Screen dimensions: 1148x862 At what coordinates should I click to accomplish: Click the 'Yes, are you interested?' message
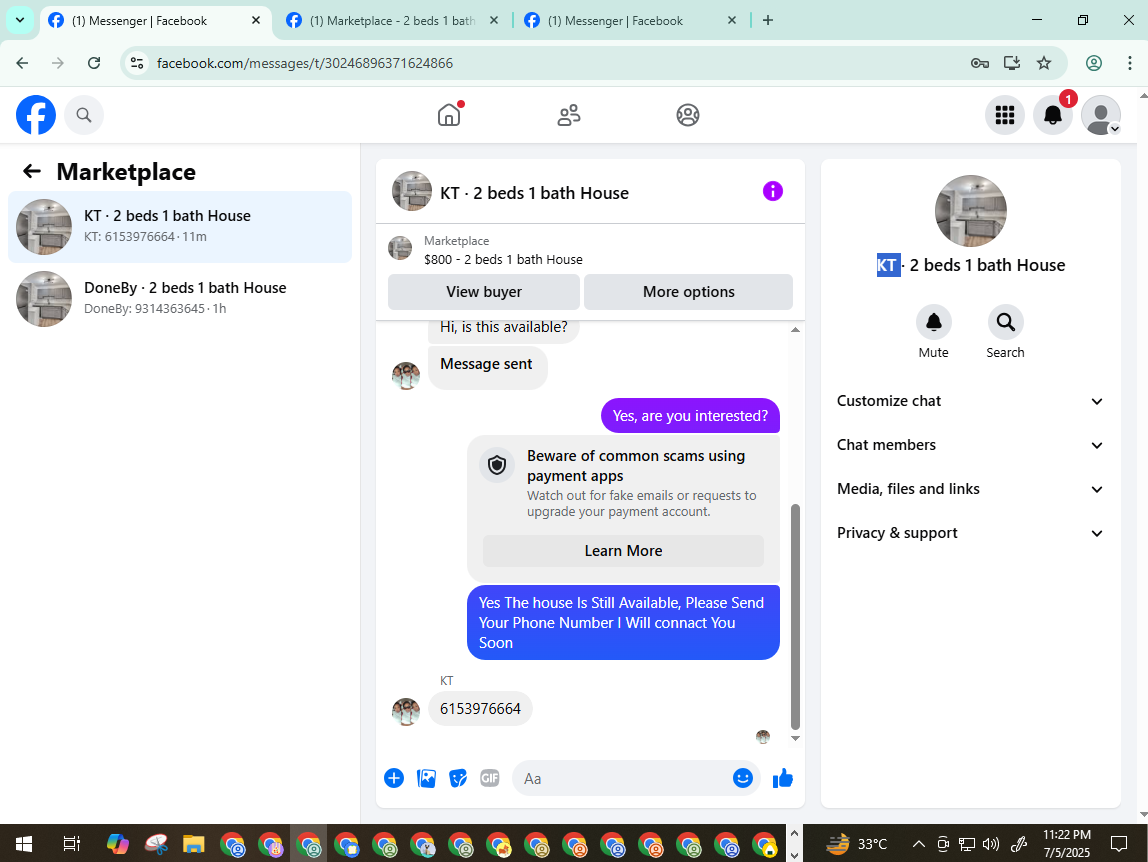point(690,416)
